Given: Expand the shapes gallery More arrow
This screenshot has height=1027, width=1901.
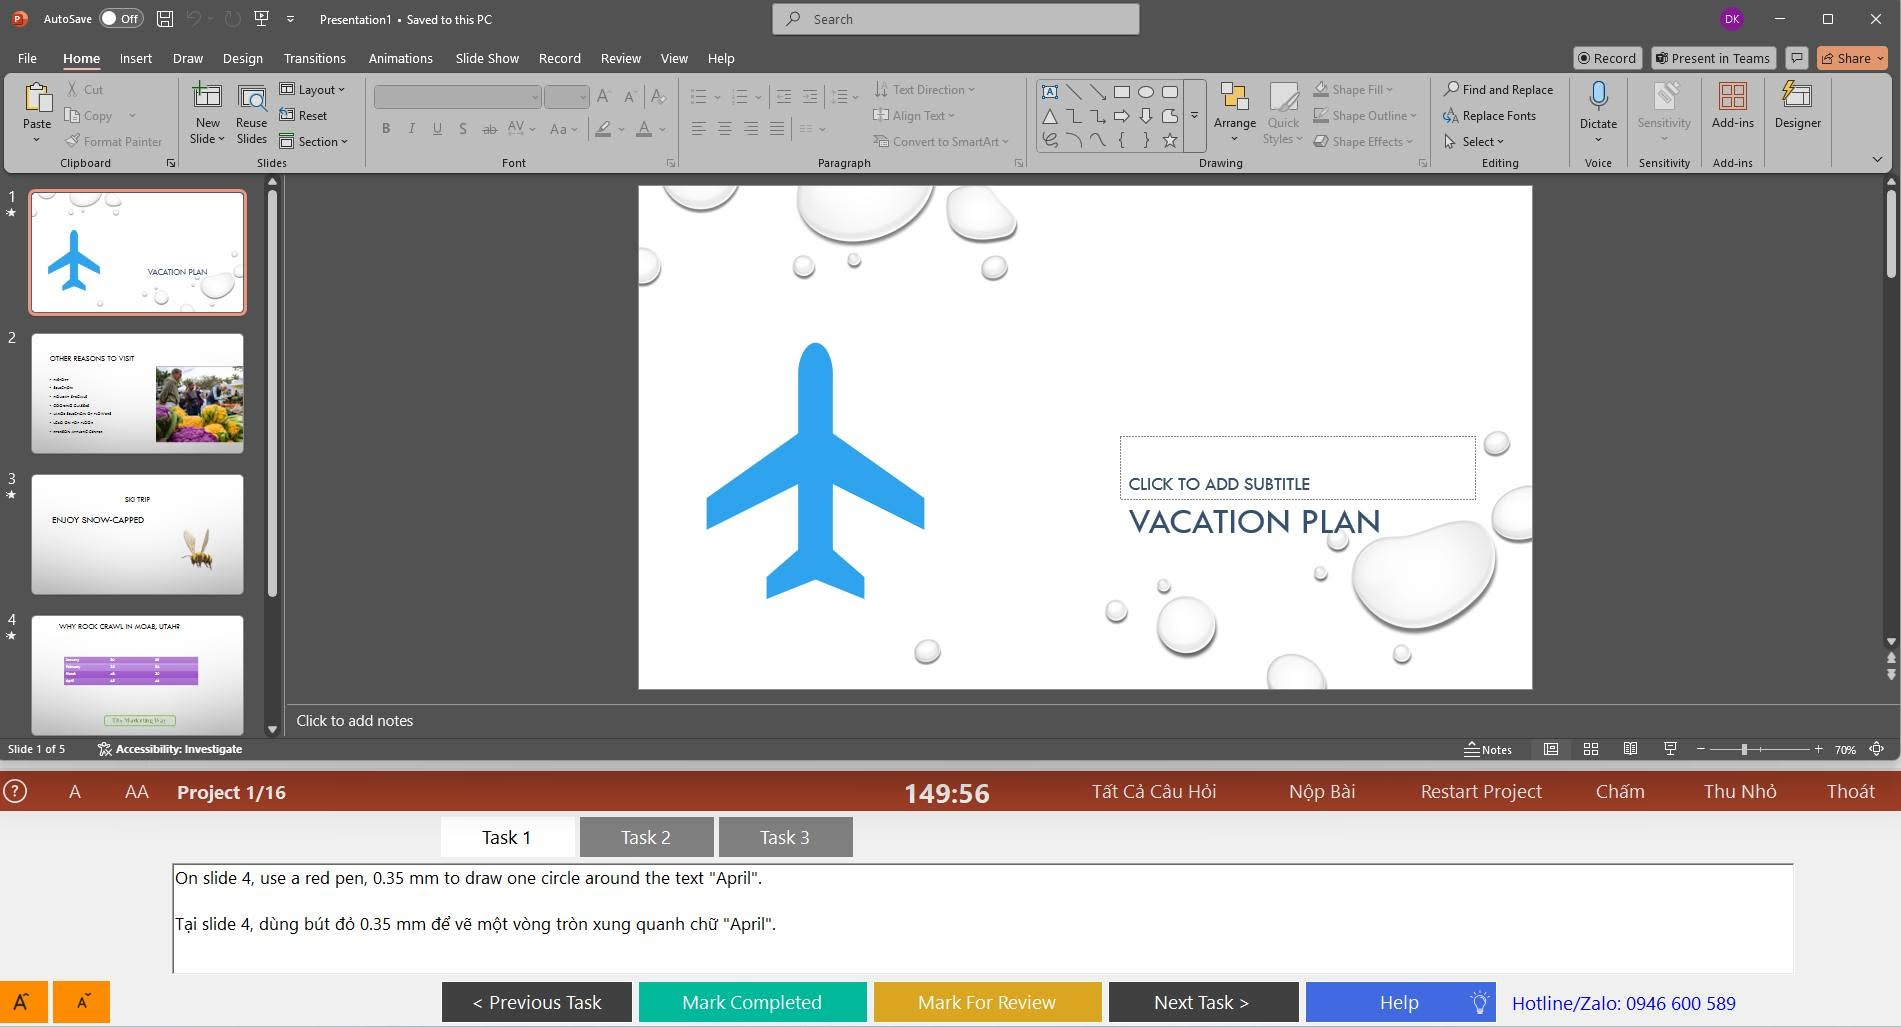Looking at the screenshot, I should pyautogui.click(x=1194, y=116).
